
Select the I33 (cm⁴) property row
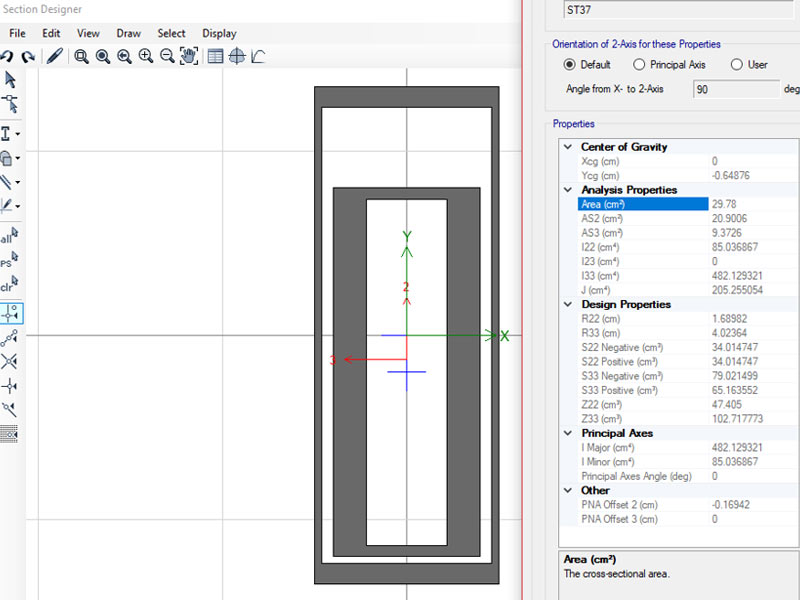point(688,276)
